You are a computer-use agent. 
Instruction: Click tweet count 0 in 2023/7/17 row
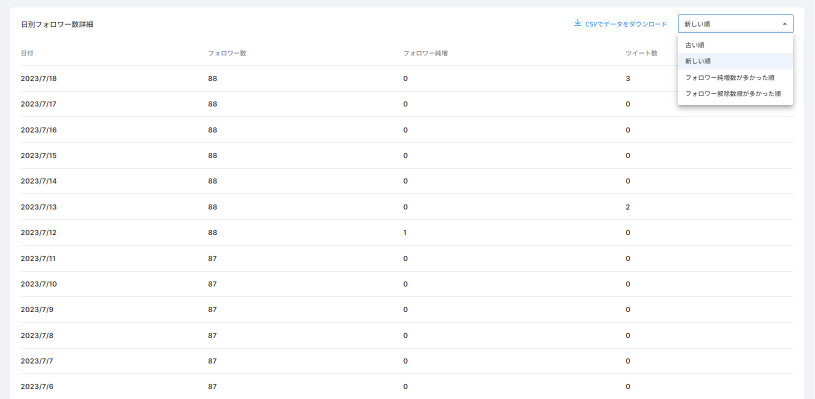[628, 104]
